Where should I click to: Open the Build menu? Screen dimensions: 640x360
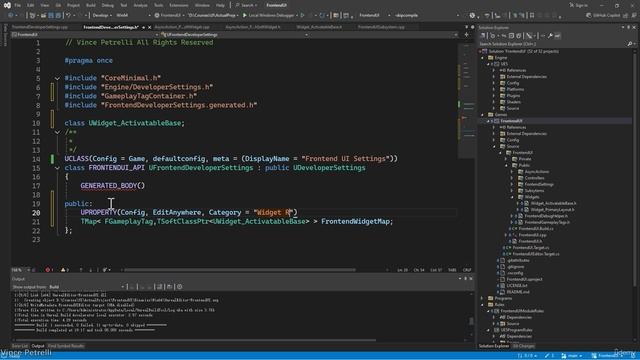(x=91, y=5)
